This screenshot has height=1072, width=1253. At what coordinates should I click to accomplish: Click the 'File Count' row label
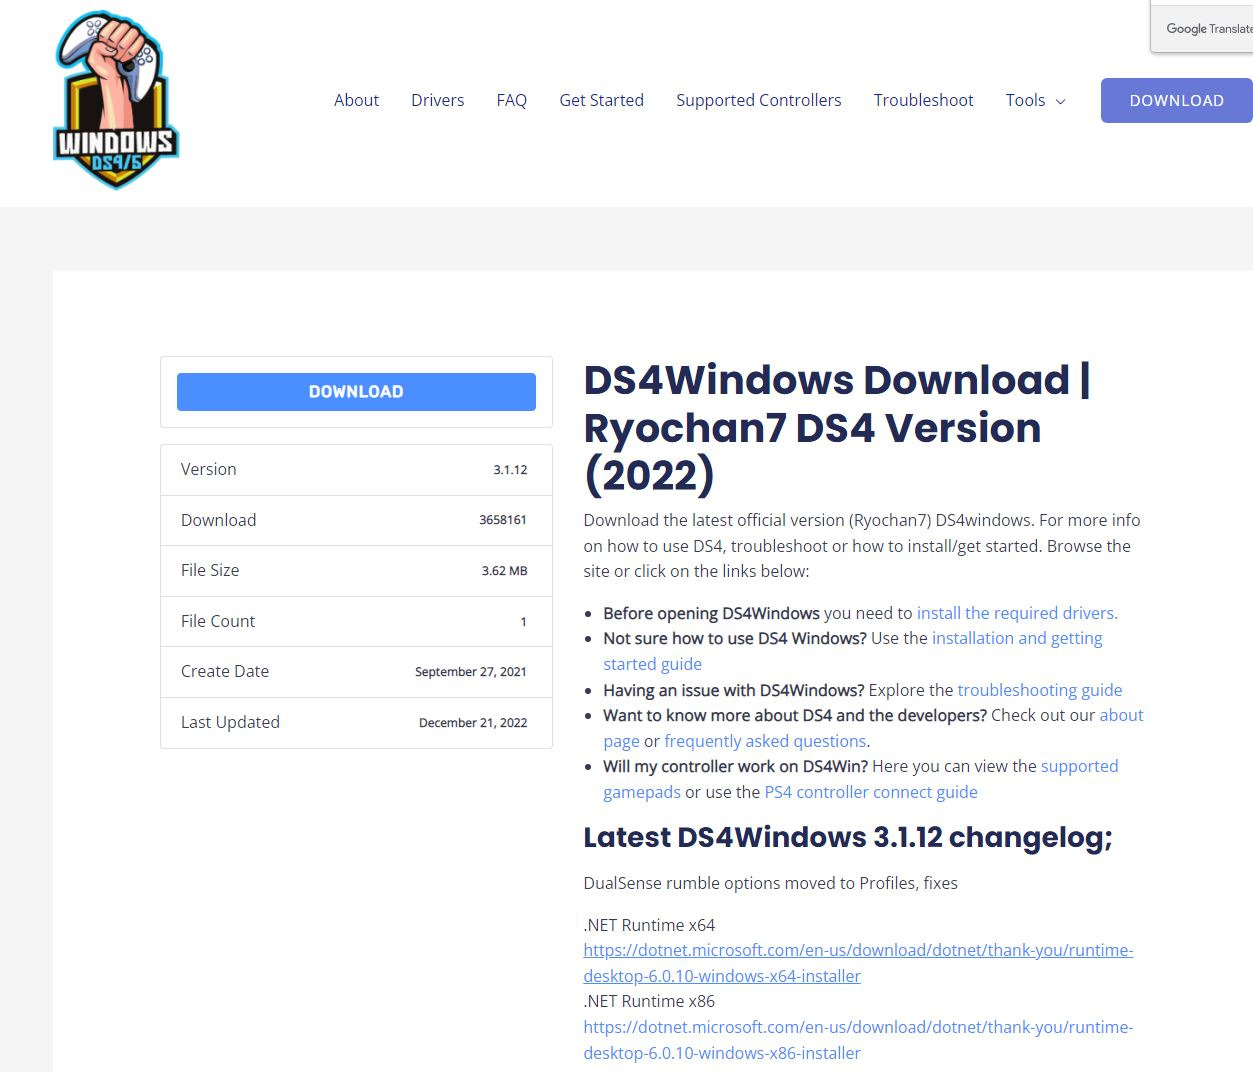[x=218, y=621]
